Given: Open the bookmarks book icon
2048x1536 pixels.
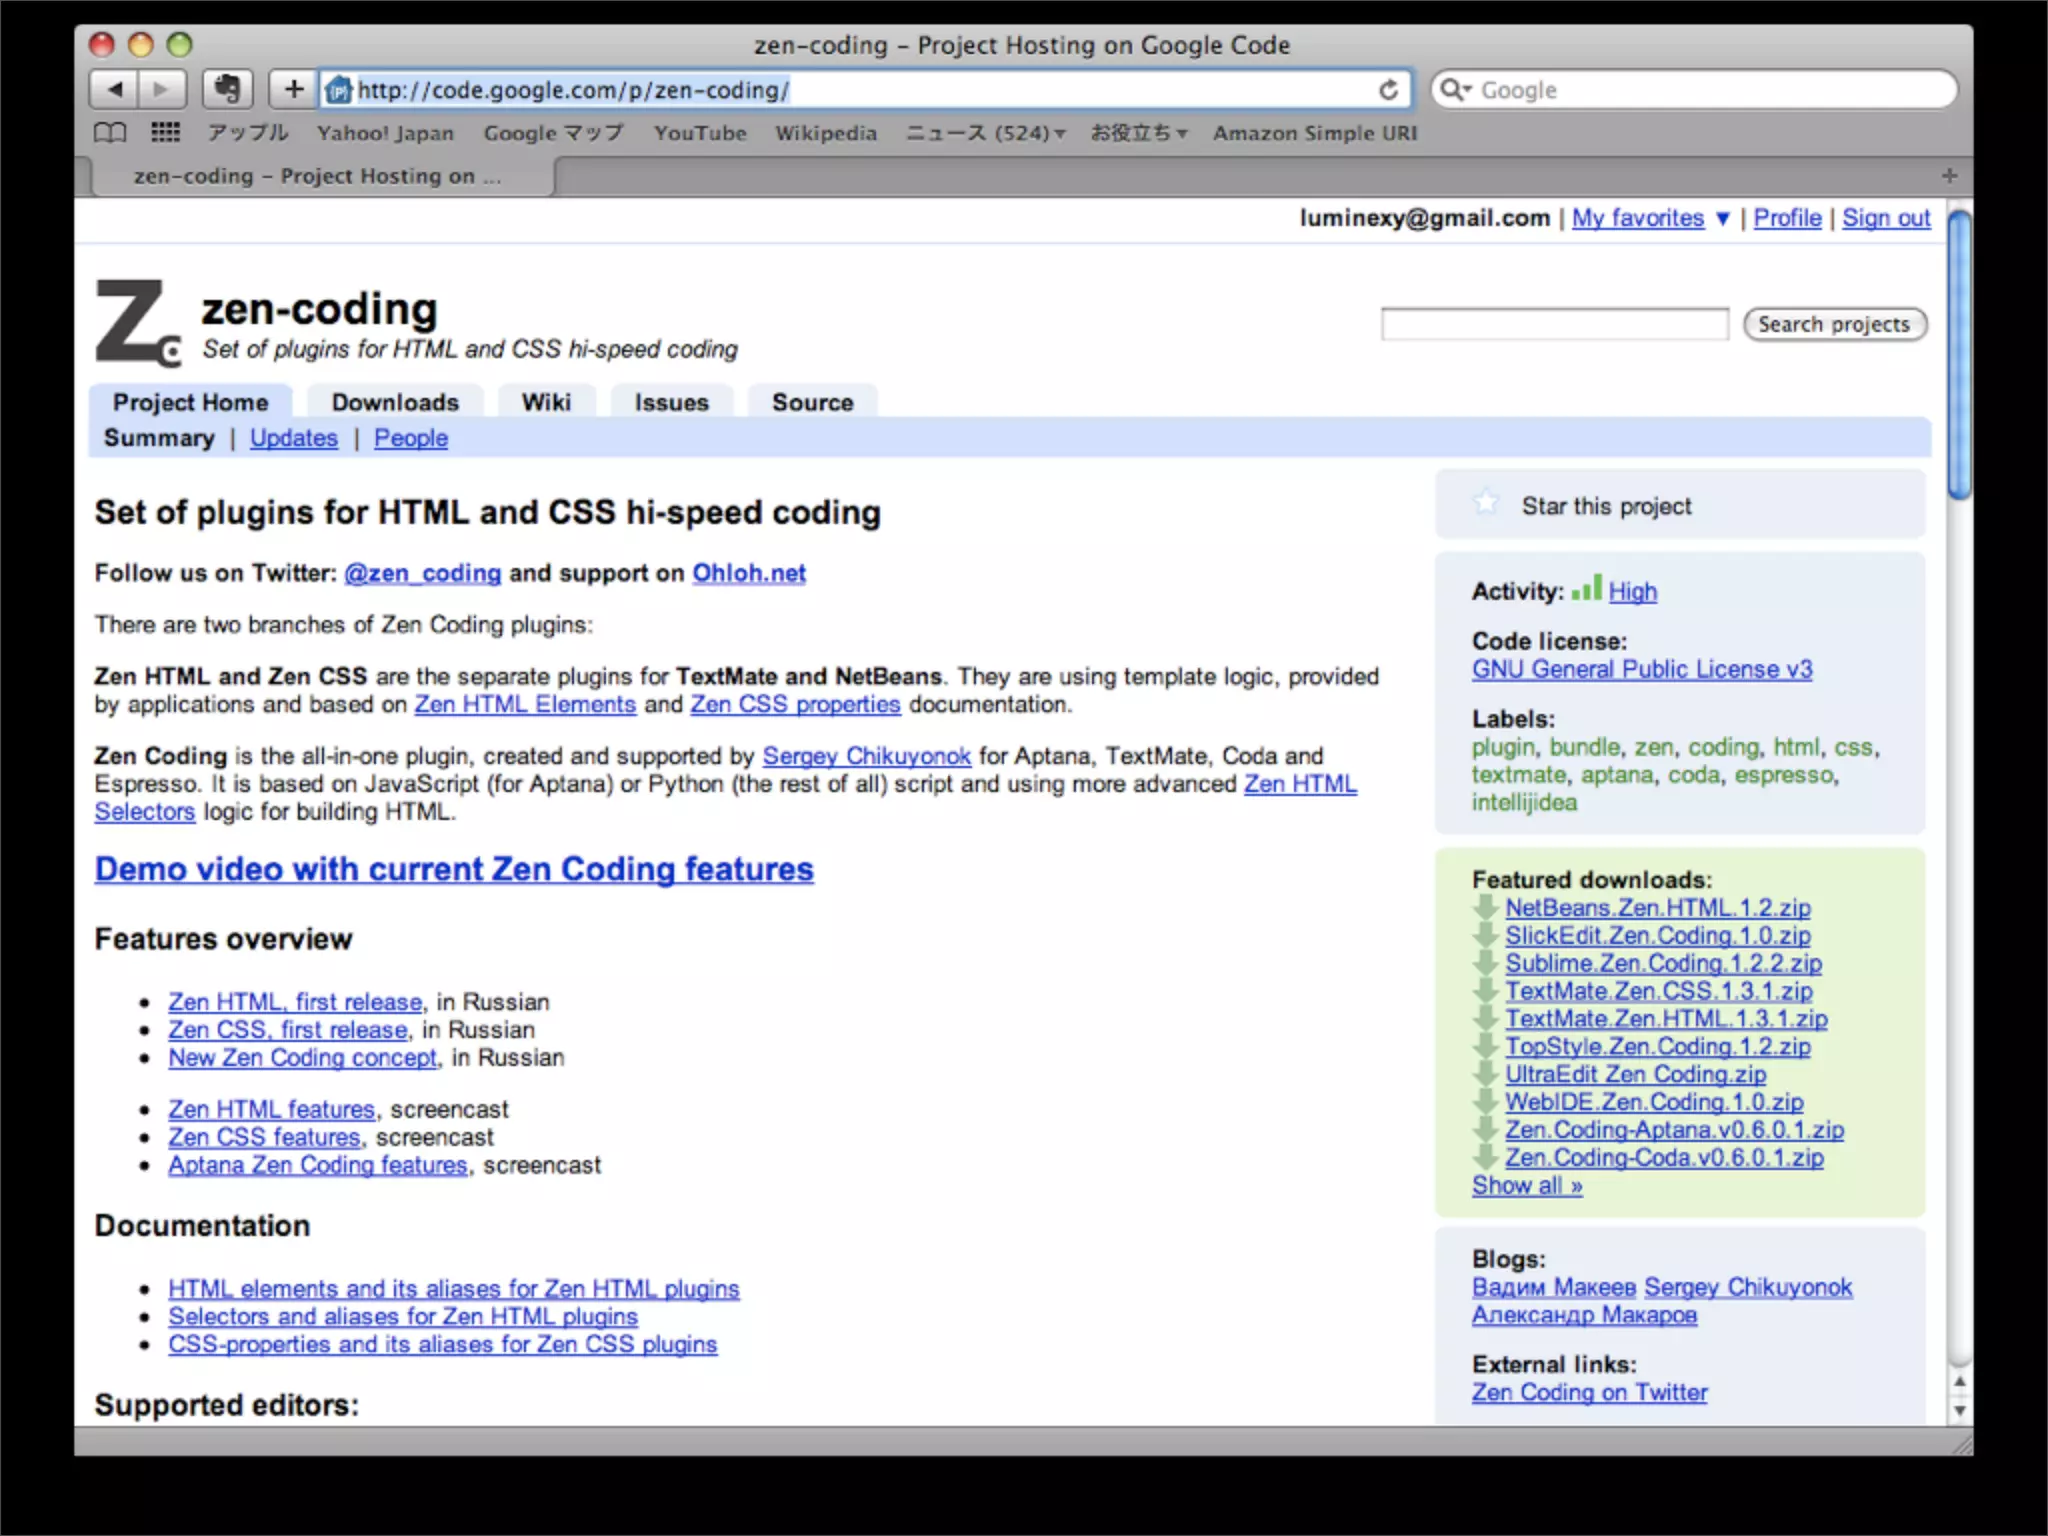Looking at the screenshot, I should coord(110,133).
